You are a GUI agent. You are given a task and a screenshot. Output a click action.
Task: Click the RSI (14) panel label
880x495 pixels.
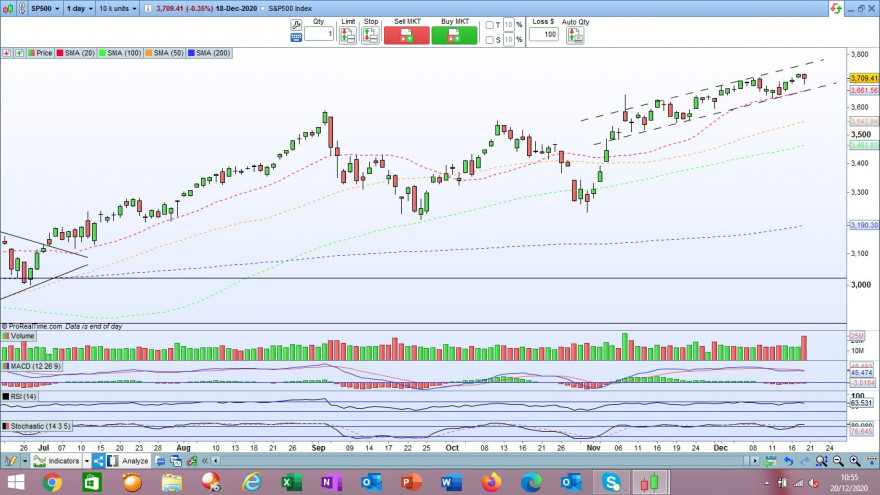tap(20, 396)
